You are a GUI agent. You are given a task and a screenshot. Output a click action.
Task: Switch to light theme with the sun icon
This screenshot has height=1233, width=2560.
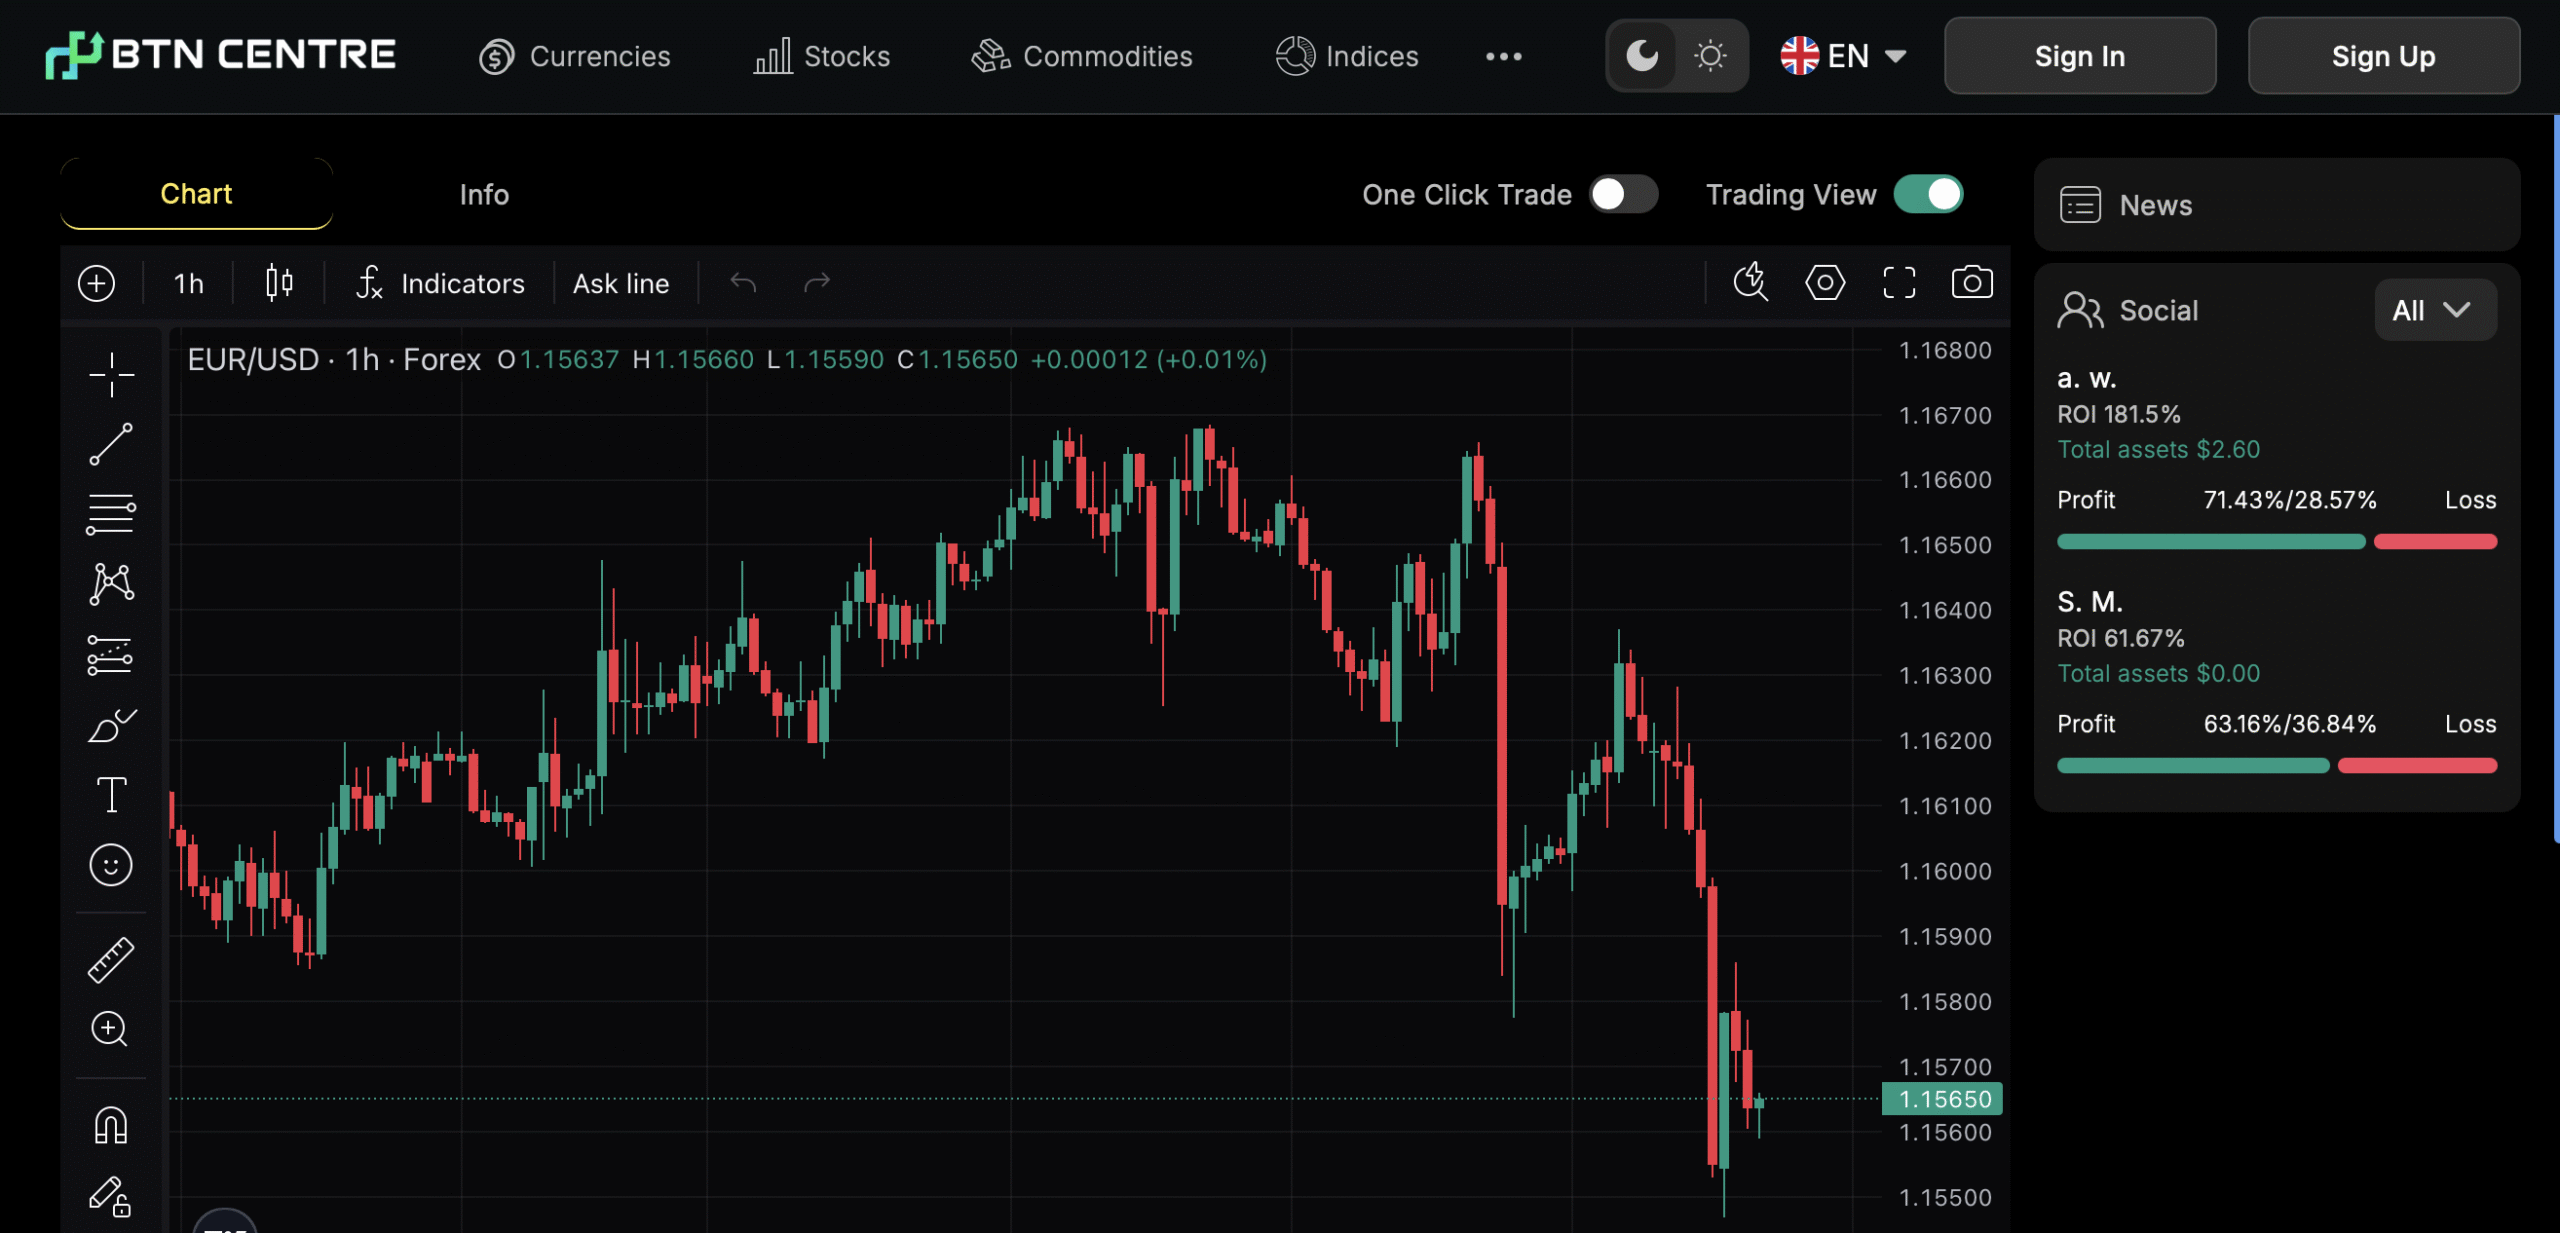(1708, 56)
